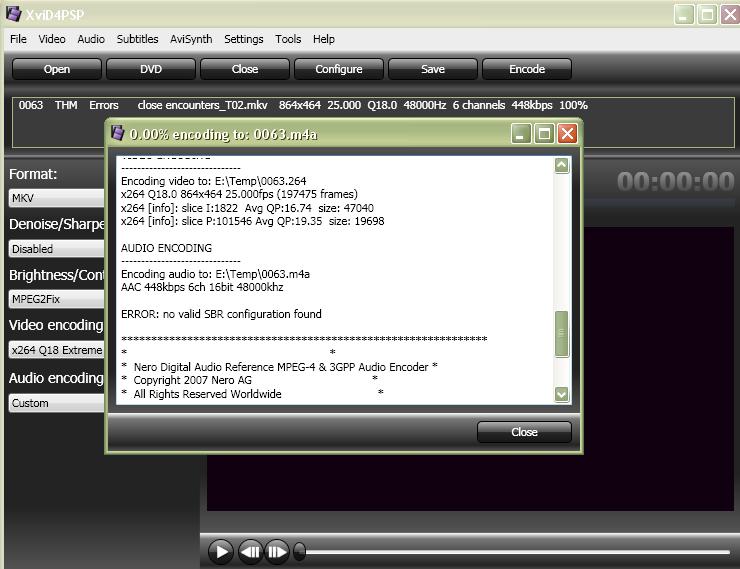Click the AUDIO ENCODING heading in log
Screen dimensions: 740x569
tap(166, 248)
